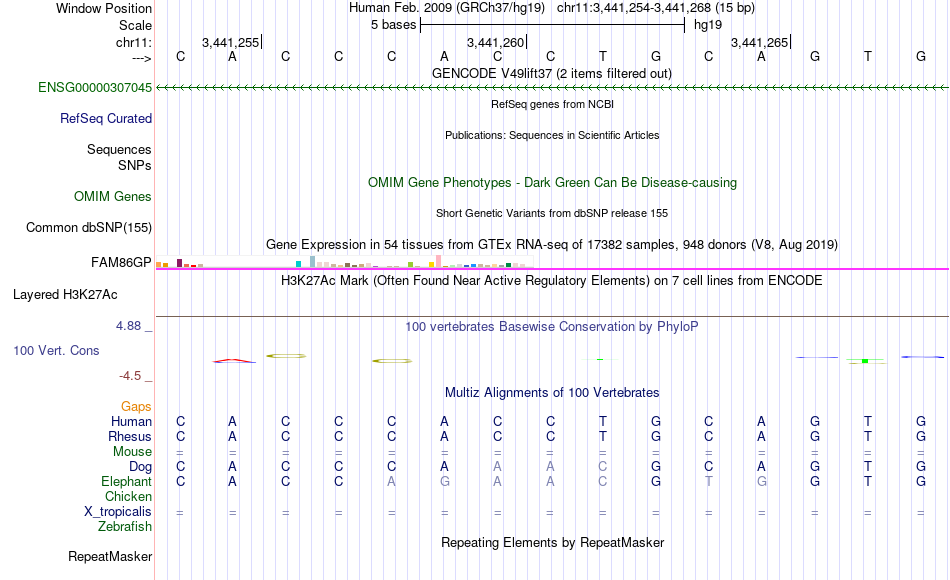This screenshot has width=950, height=580.
Task: Select the Human alignment row label
Action: click(x=131, y=421)
